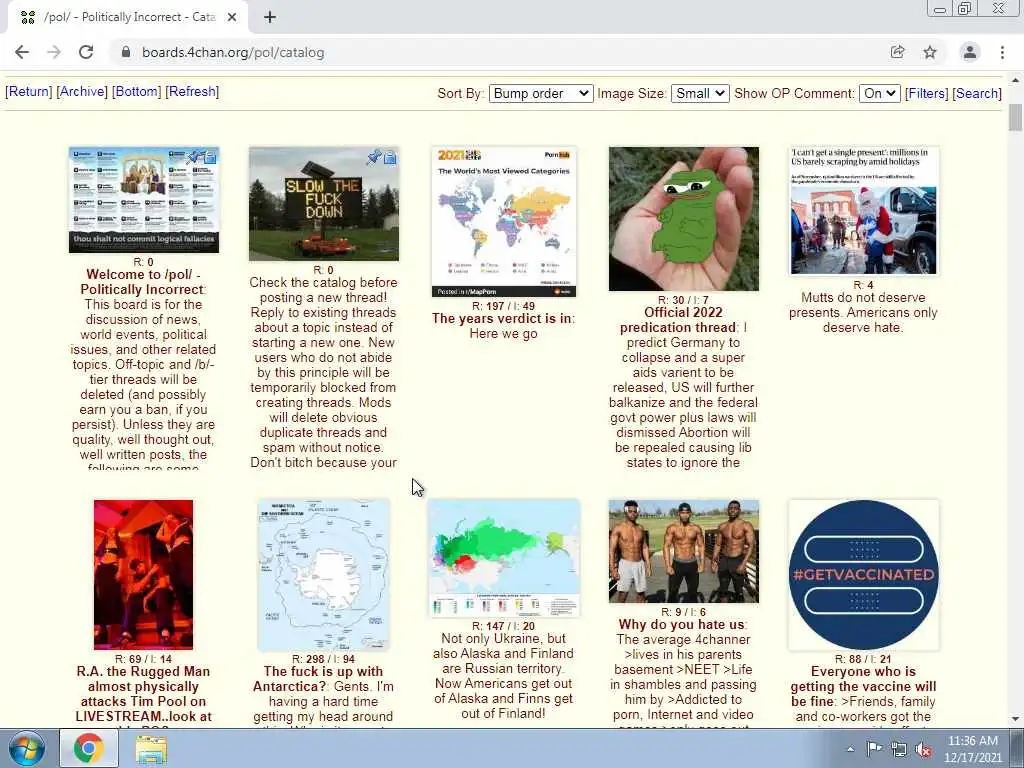Click lock icon on Welcome thread thumbnail
Image resolution: width=1024 pixels, height=768 pixels.
click(210, 157)
